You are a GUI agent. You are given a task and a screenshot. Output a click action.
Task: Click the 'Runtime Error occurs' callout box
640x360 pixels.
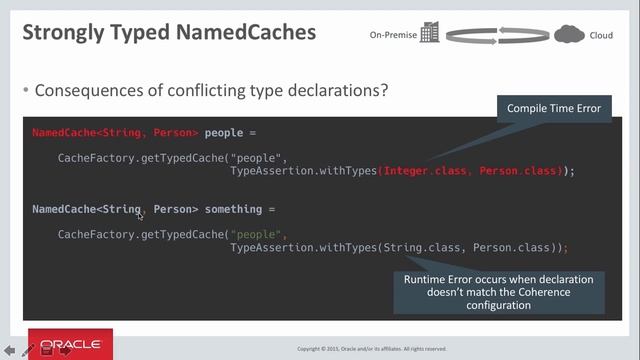pos(499,292)
